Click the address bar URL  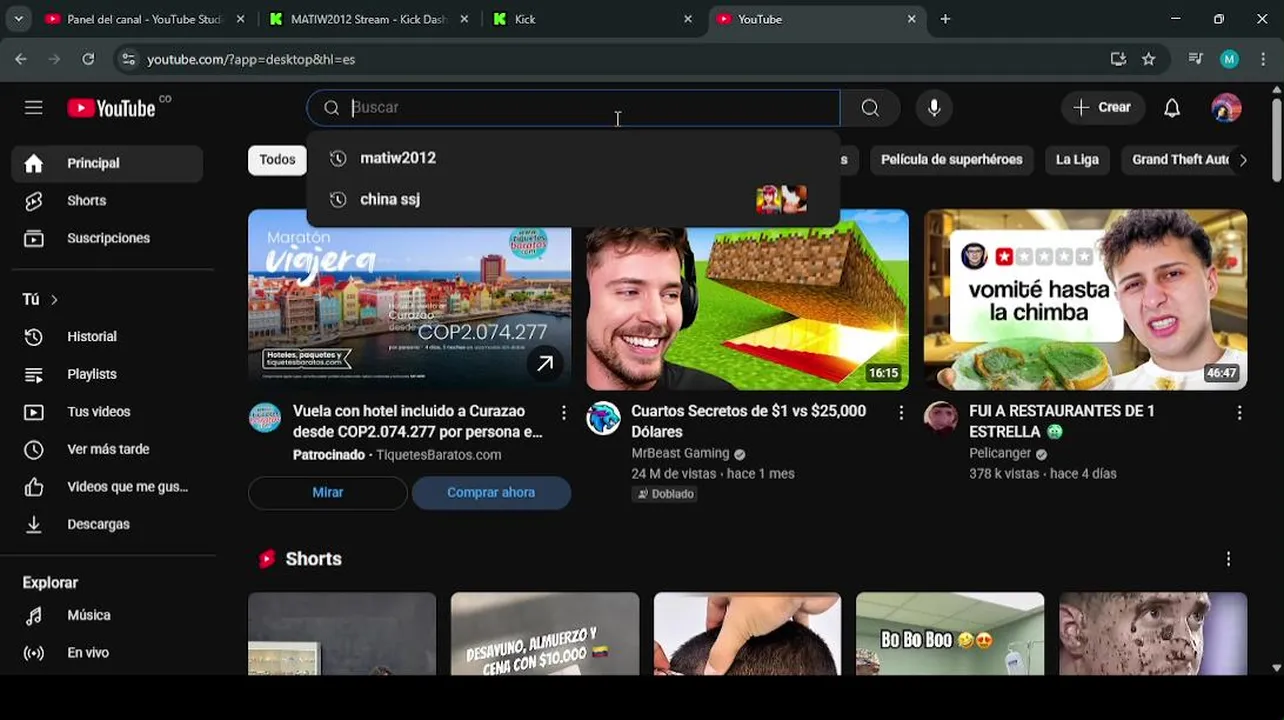pyautogui.click(x=251, y=60)
